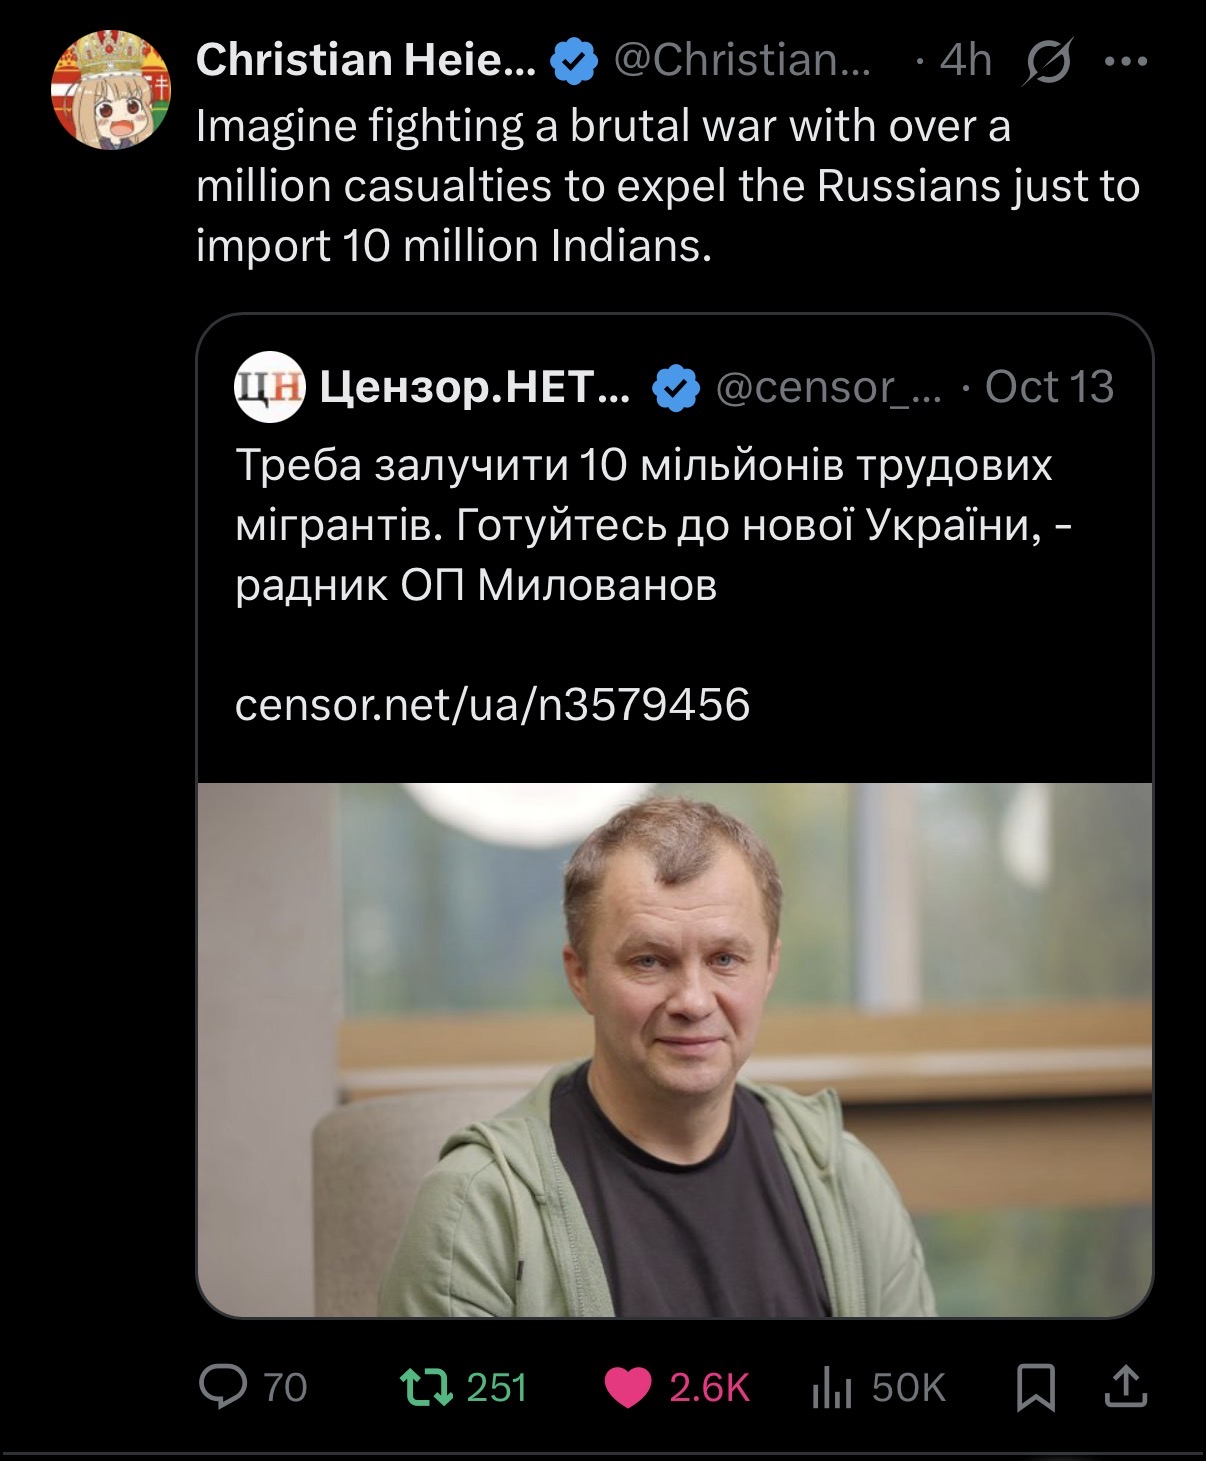This screenshot has height=1461, width=1206.
Task: View post analytics showing 50K views
Action: coord(832,1387)
